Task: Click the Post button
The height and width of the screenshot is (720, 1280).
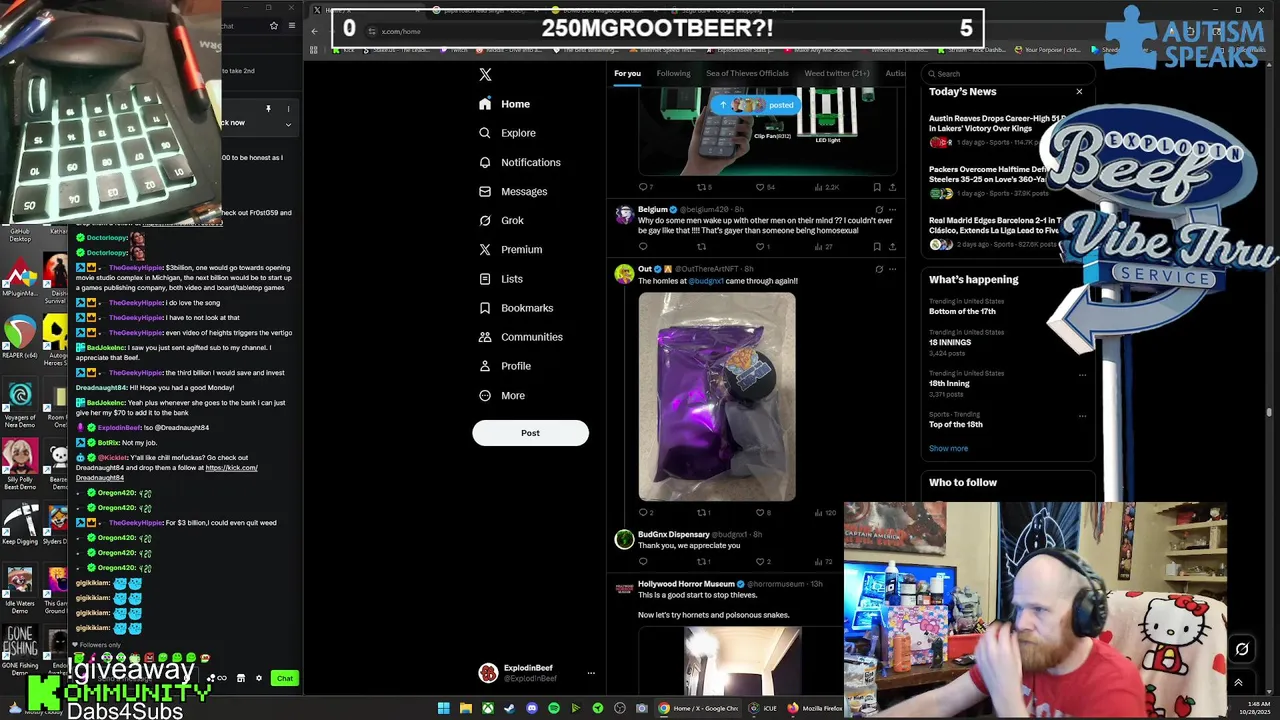Action: coord(530,433)
